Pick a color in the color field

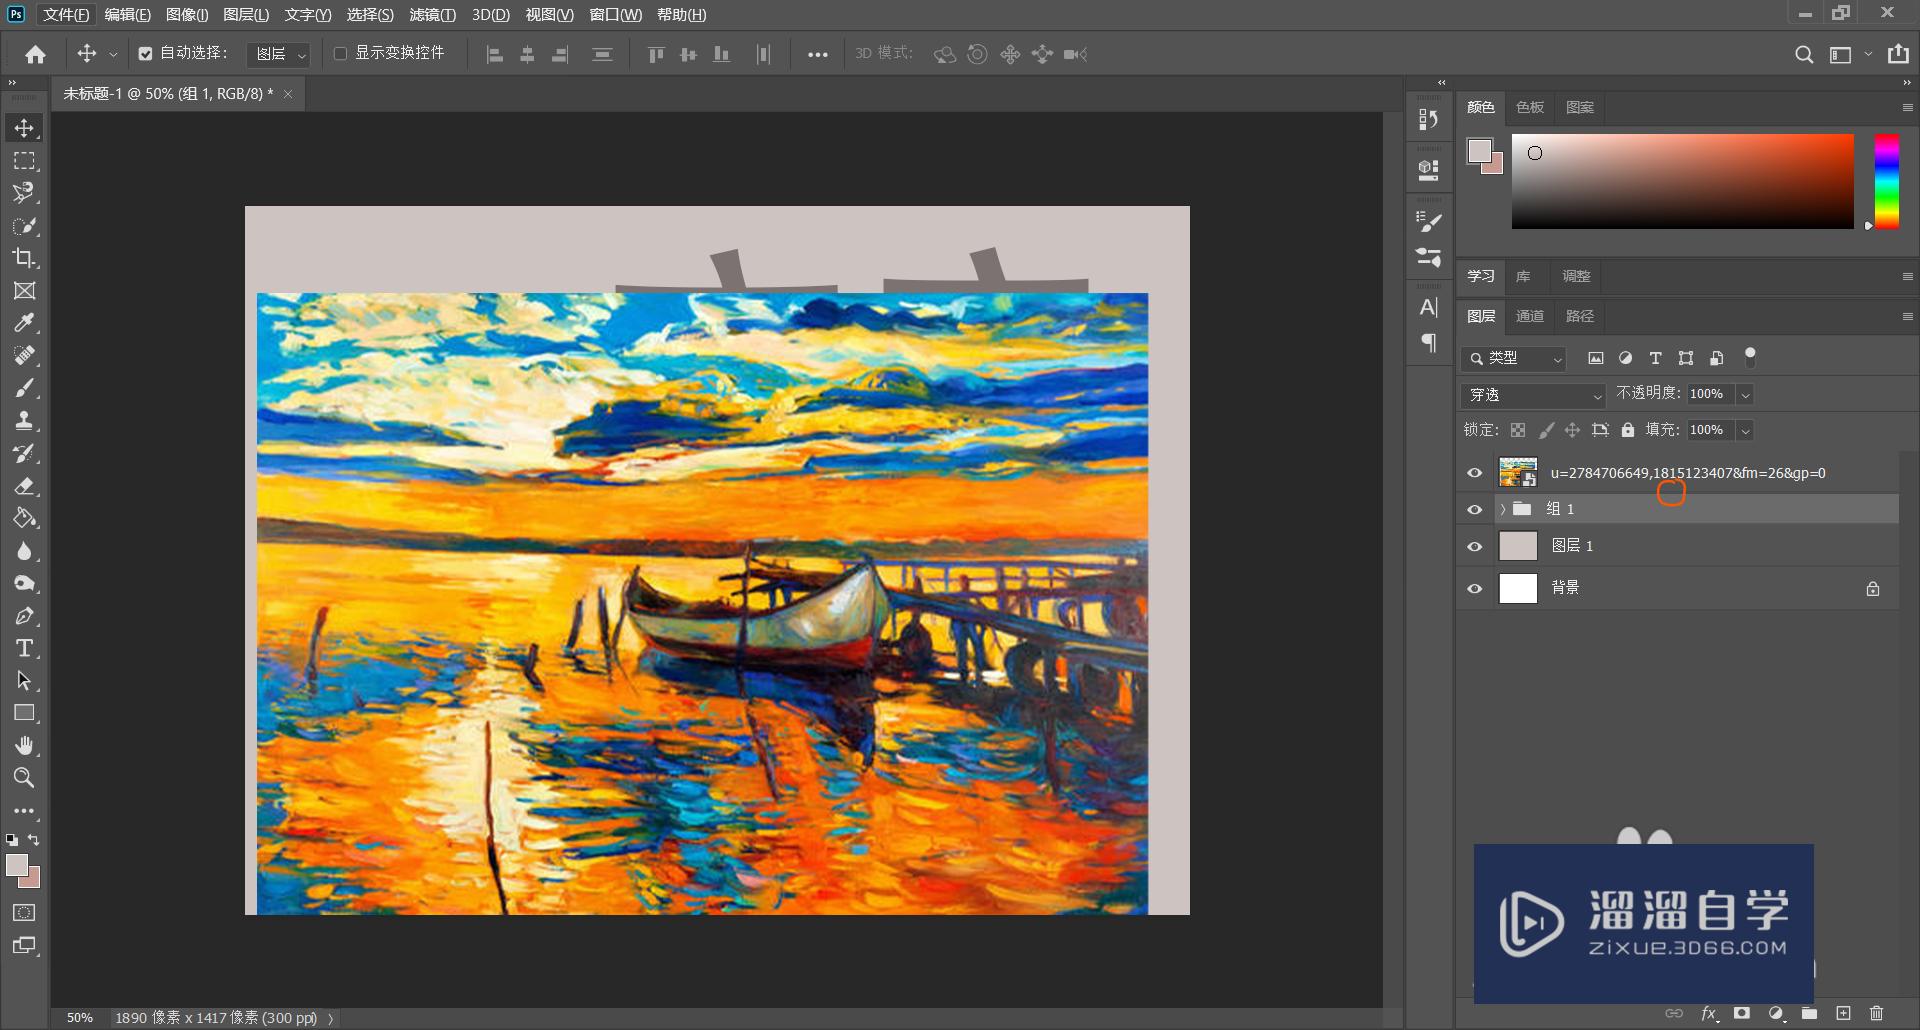1683,181
